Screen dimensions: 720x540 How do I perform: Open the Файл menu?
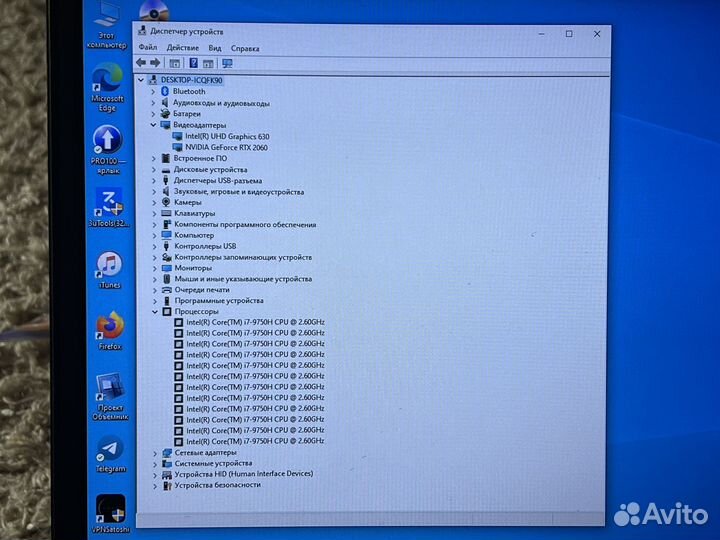148,47
